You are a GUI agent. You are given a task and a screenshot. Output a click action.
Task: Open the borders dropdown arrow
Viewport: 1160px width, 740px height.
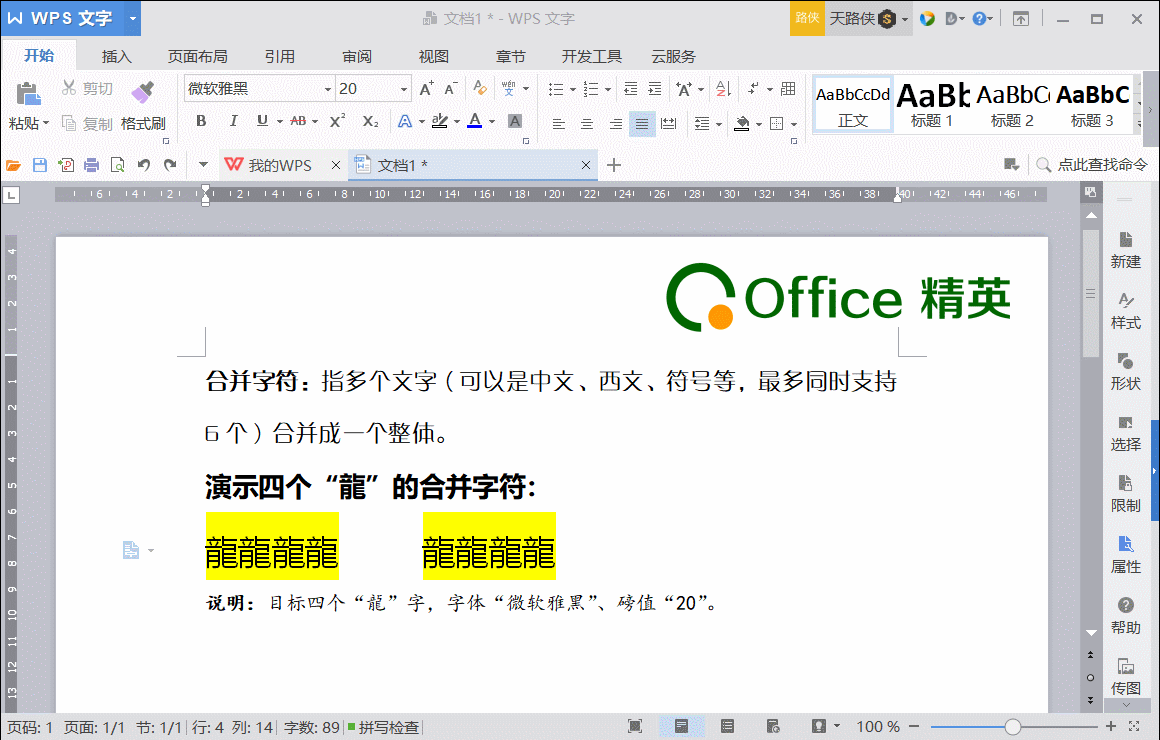[794, 124]
